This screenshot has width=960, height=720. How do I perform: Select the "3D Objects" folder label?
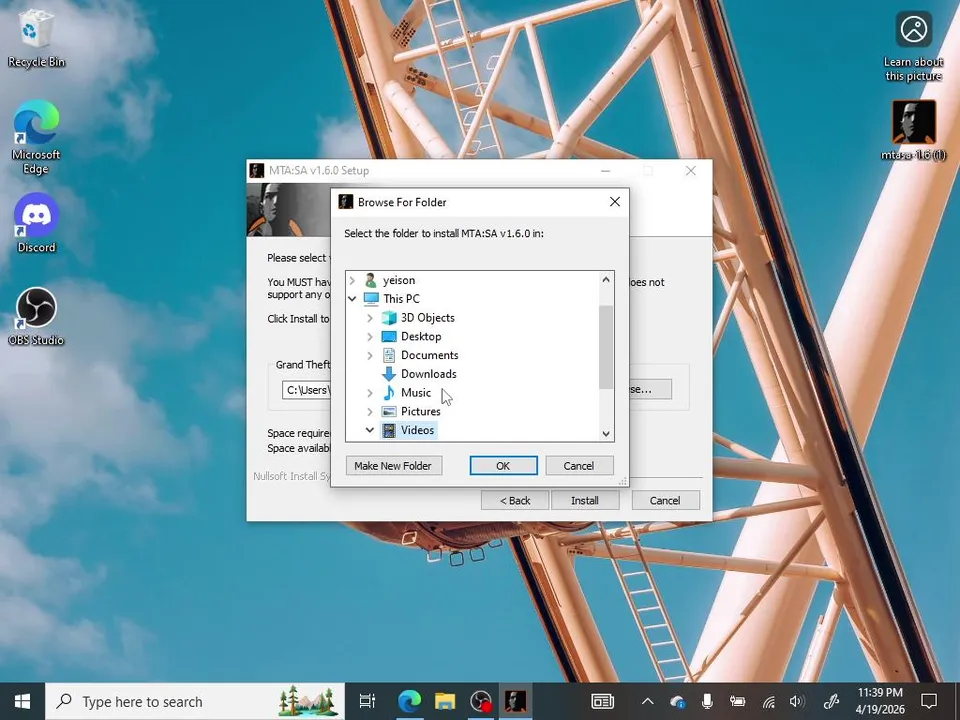pos(428,318)
